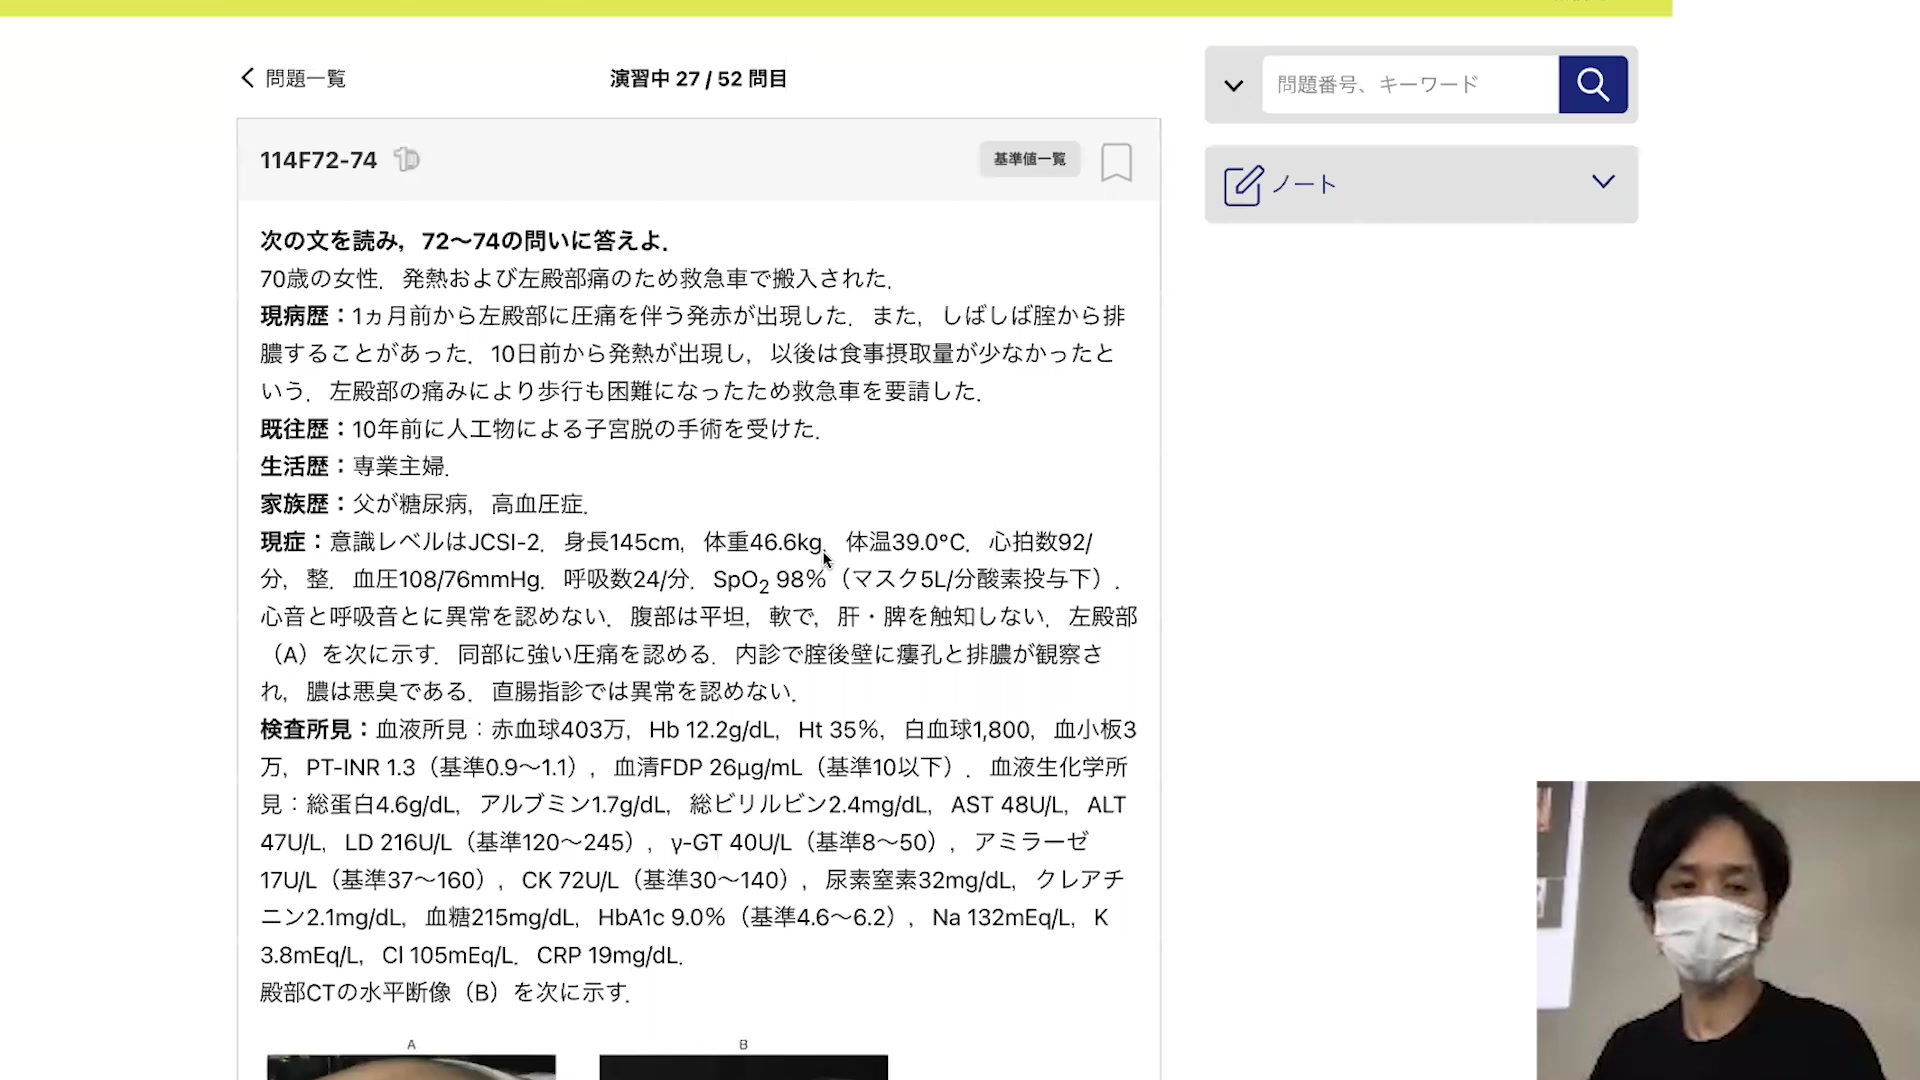1920x1080 pixels.
Task: Expand the ノート panel chevron
Action: pyautogui.click(x=1602, y=182)
